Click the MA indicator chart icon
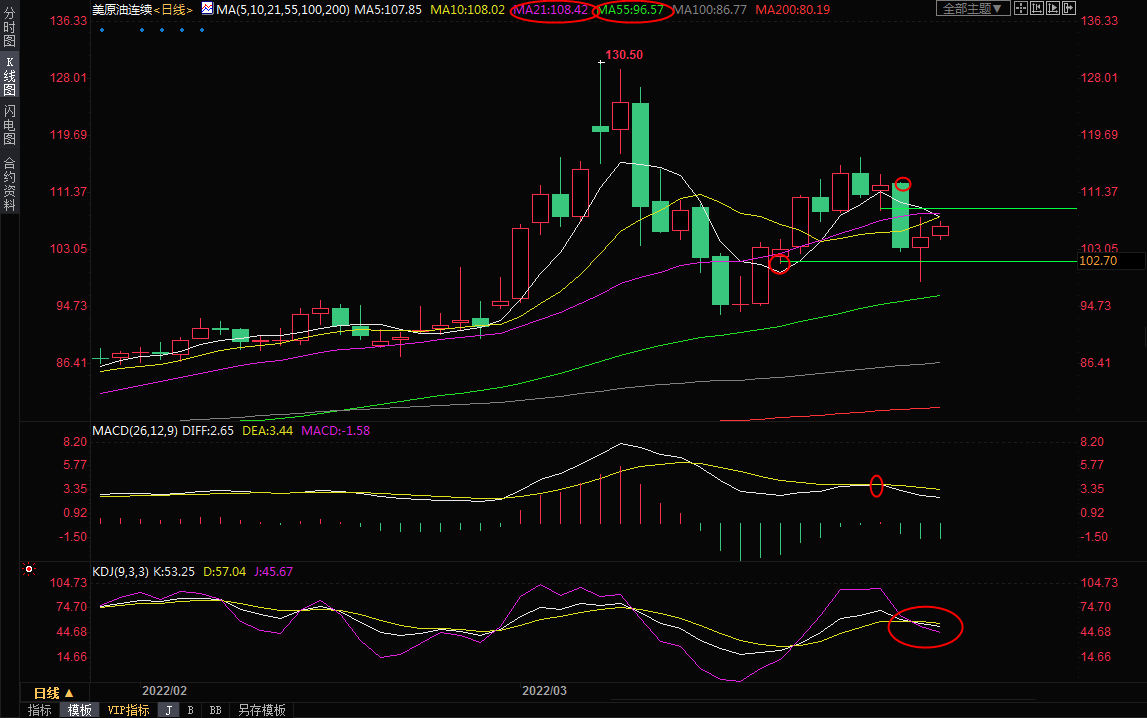 207,9
